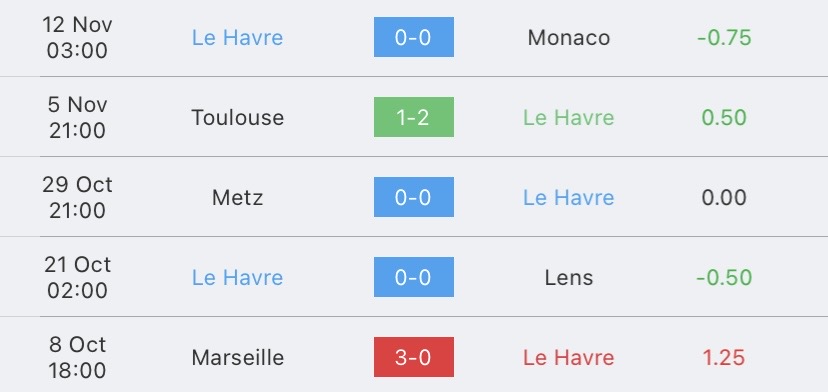This screenshot has width=828, height=392.
Task: Click the red Le Havre in the Marseille row
Action: (x=569, y=358)
